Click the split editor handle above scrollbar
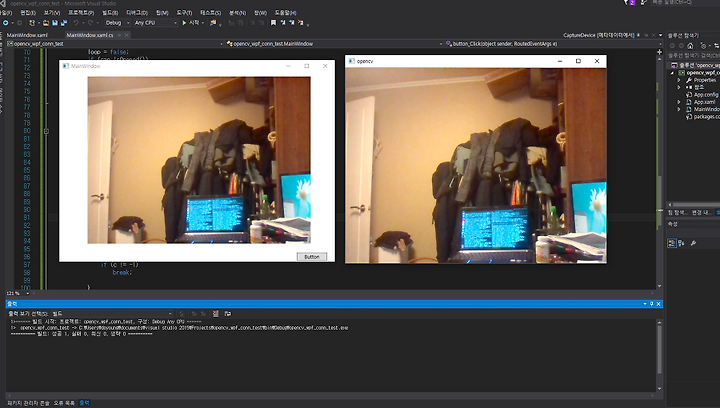720x408 pixels. (659, 52)
